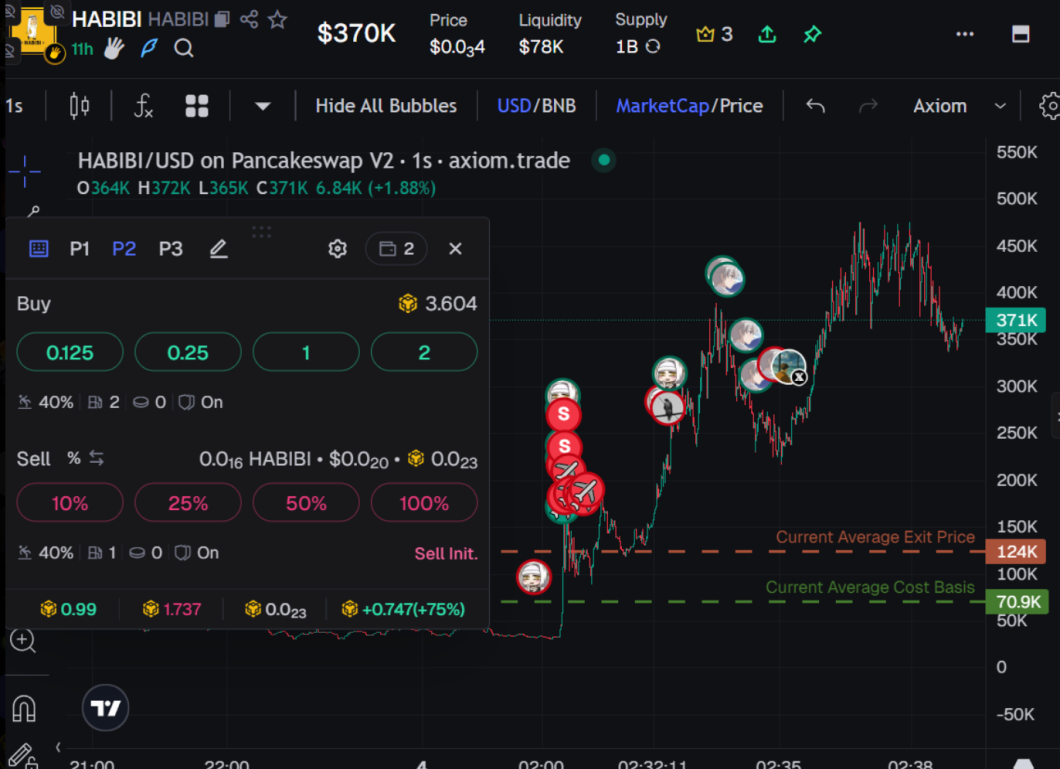Open the three-dot more options menu
The width and height of the screenshot is (1060, 769).
pos(965,34)
